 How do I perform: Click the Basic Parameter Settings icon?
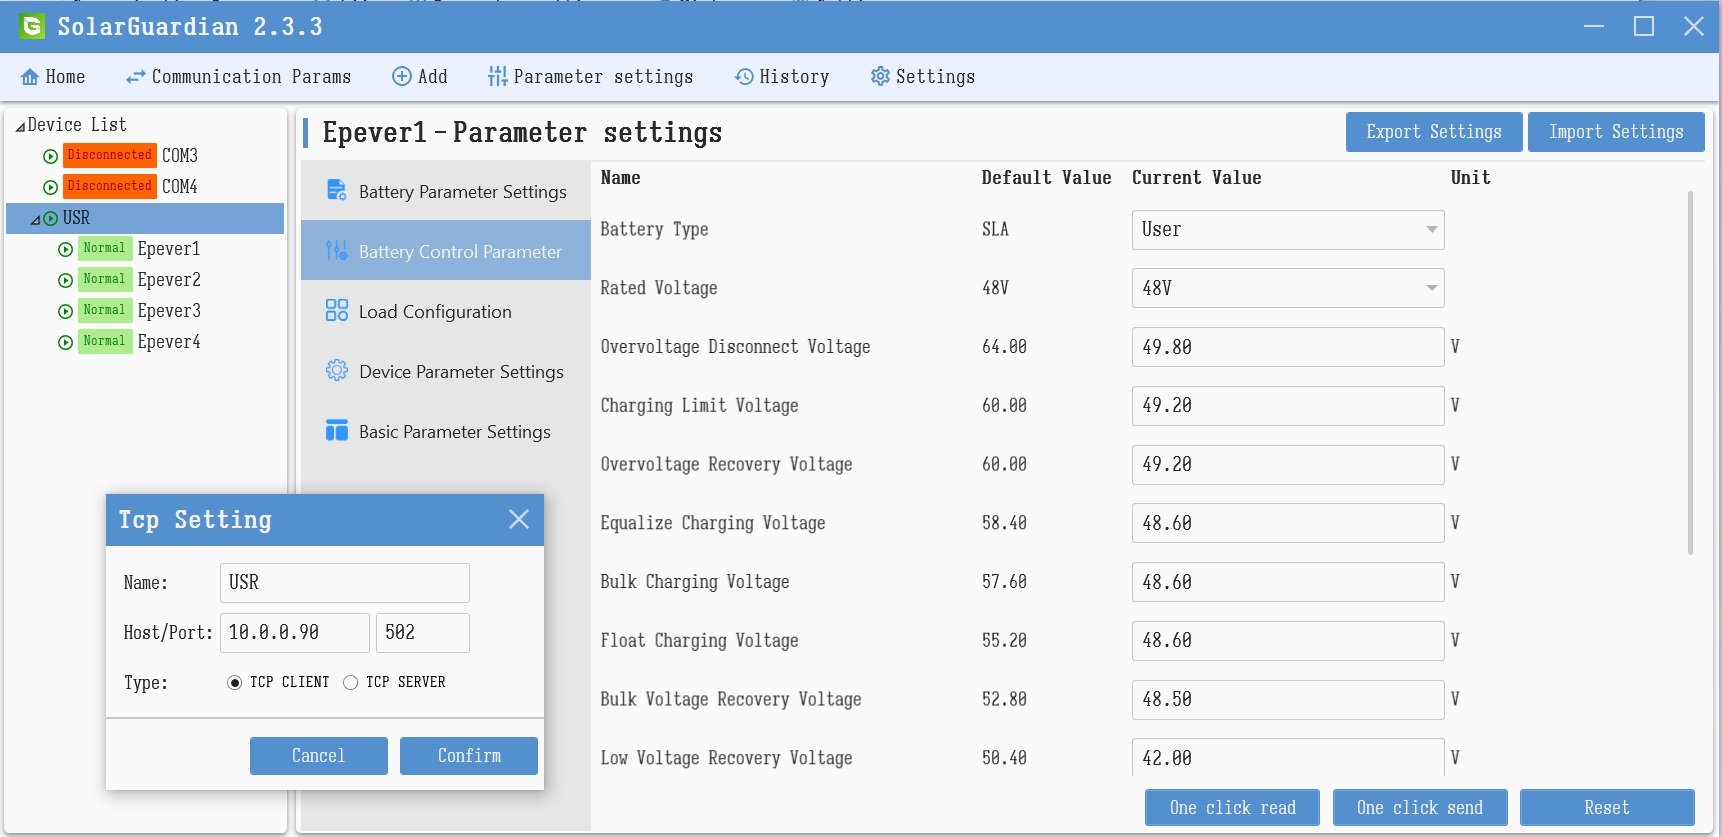click(337, 431)
